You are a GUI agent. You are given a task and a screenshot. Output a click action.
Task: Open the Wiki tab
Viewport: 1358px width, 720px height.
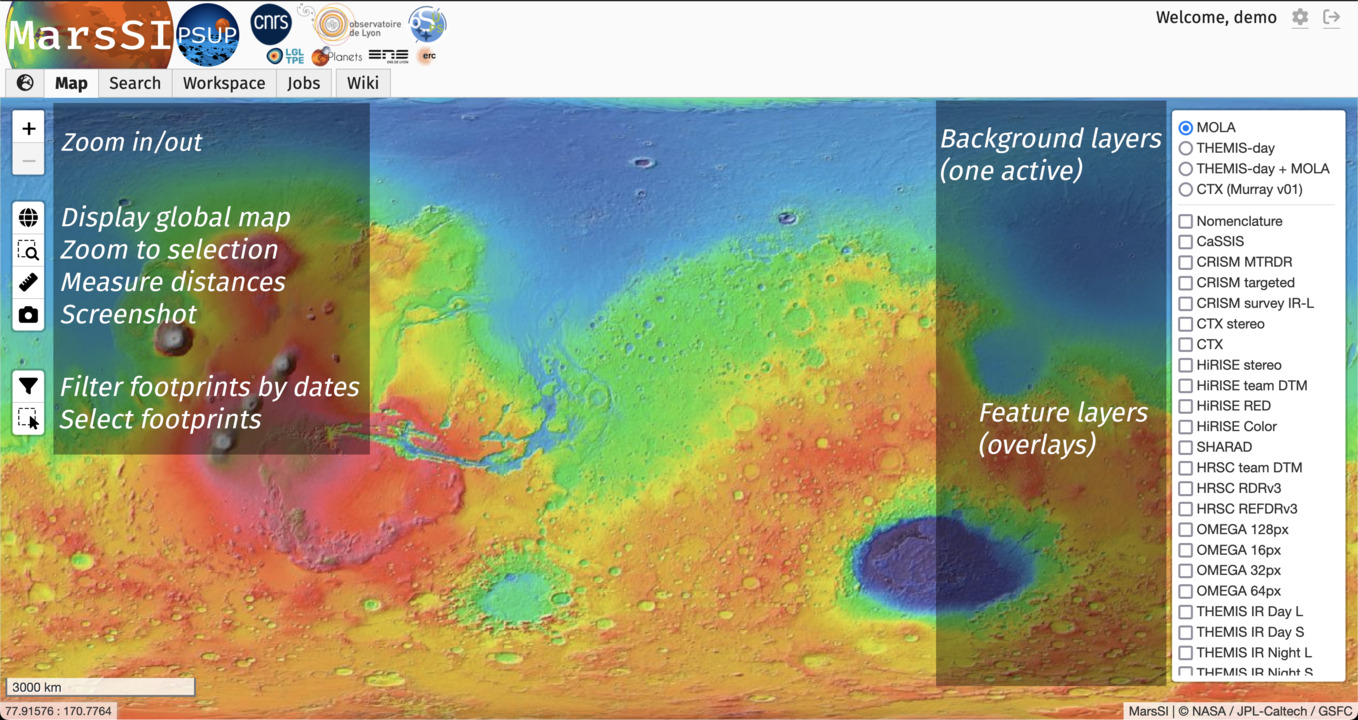pyautogui.click(x=363, y=83)
